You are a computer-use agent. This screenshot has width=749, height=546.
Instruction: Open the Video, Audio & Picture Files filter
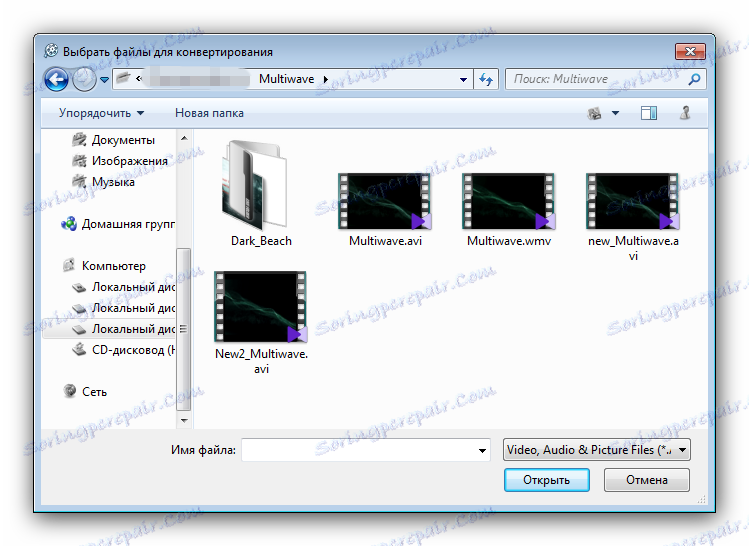[x=597, y=450]
